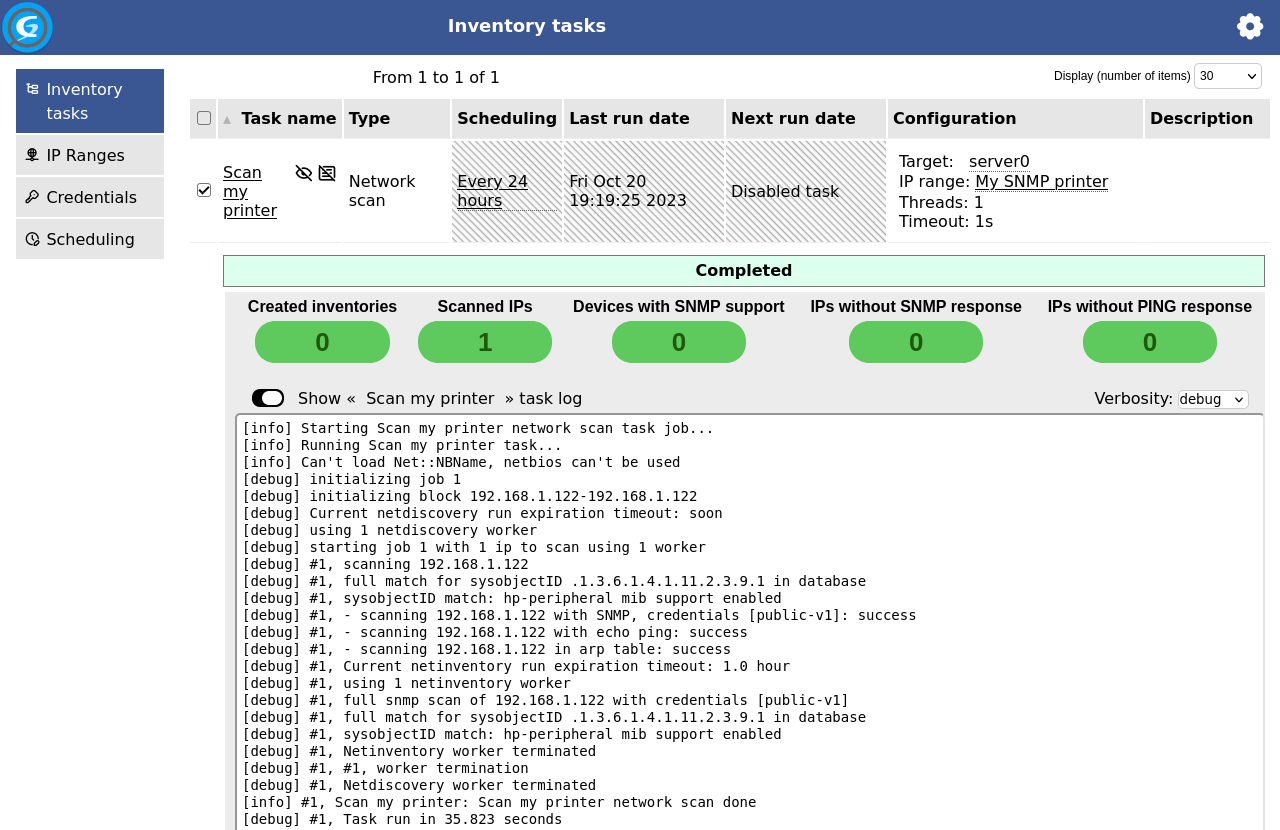Open the Scan my printer task link
This screenshot has height=830, width=1280.
click(250, 191)
